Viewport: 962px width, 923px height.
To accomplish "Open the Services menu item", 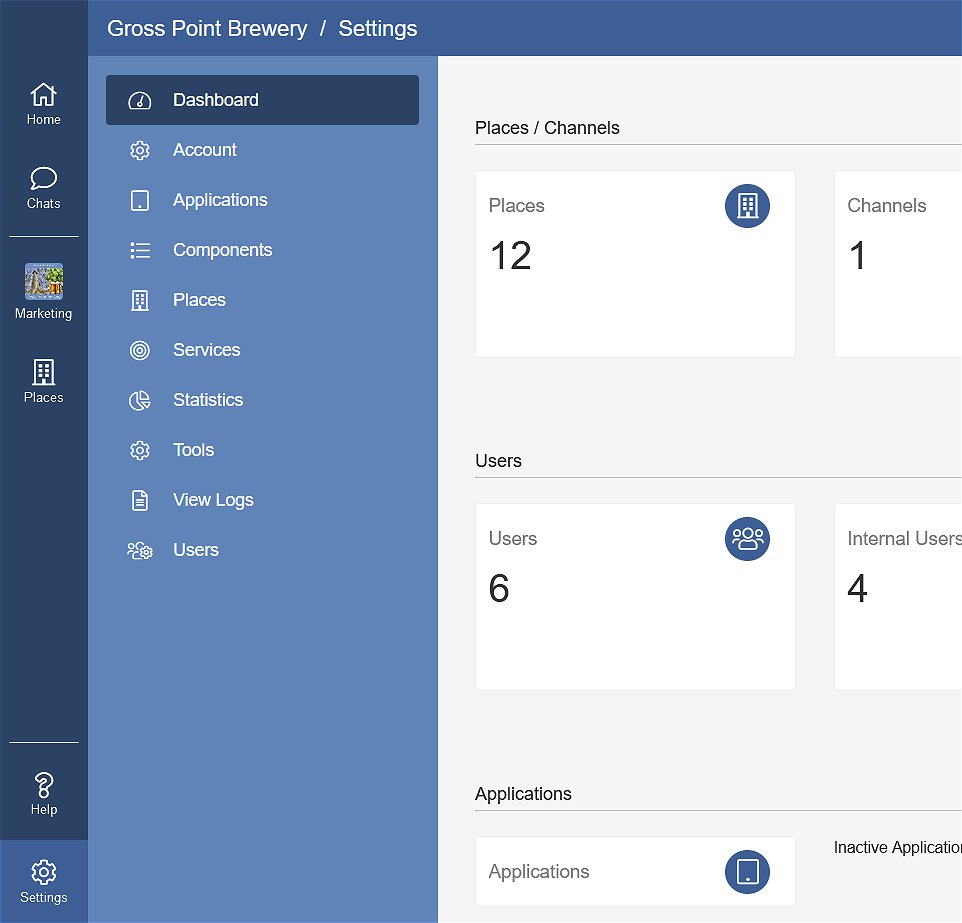I will [x=262, y=350].
